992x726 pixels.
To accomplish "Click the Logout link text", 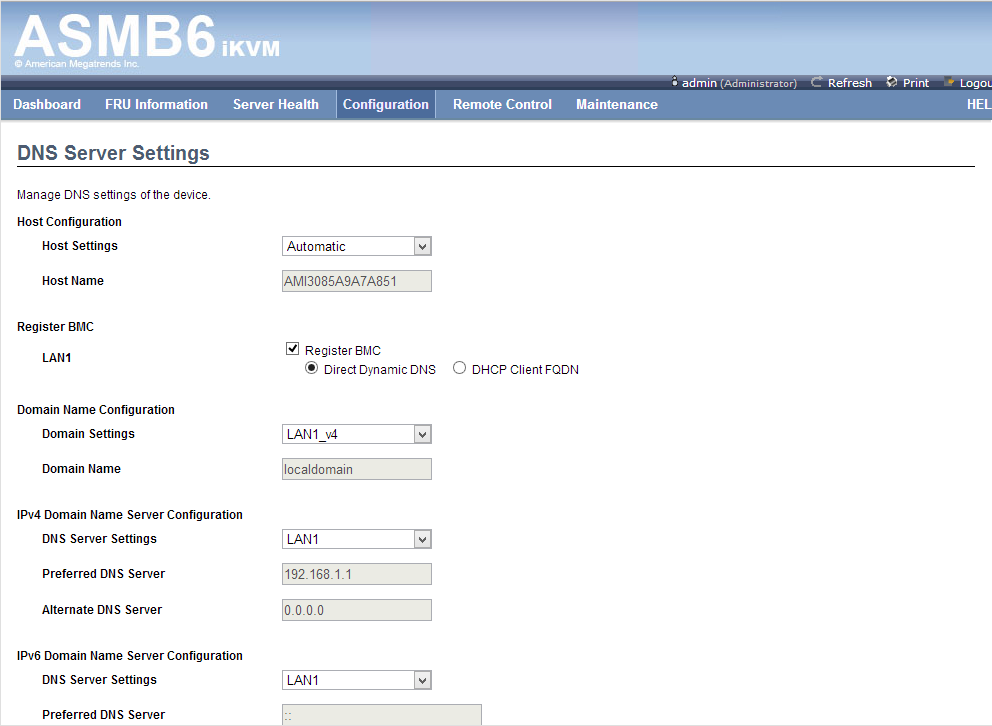I will click(x=975, y=83).
